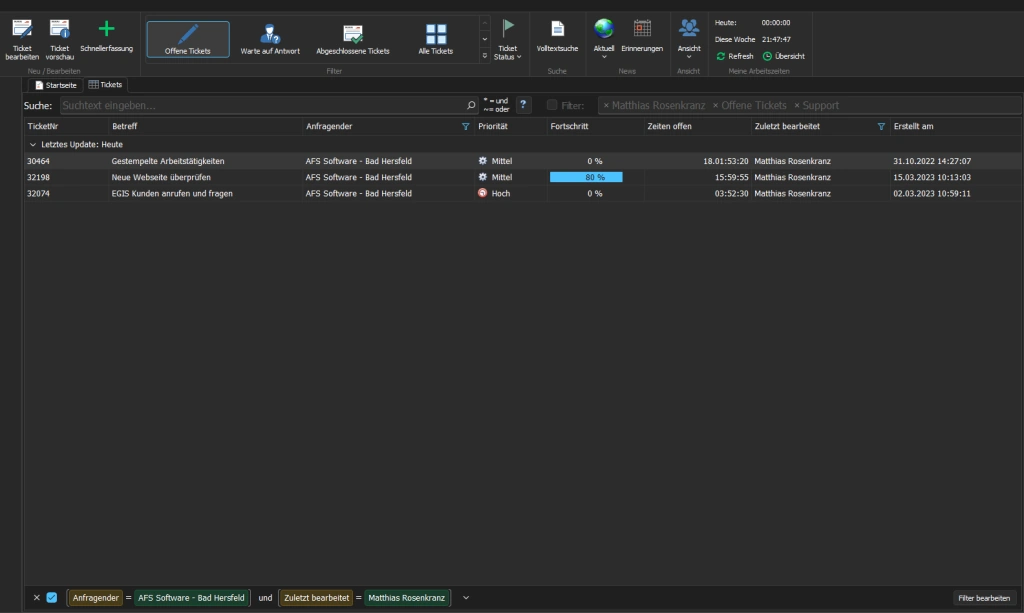Sort by TicketNr column header
This screenshot has height=613, width=1024.
click(x=66, y=127)
